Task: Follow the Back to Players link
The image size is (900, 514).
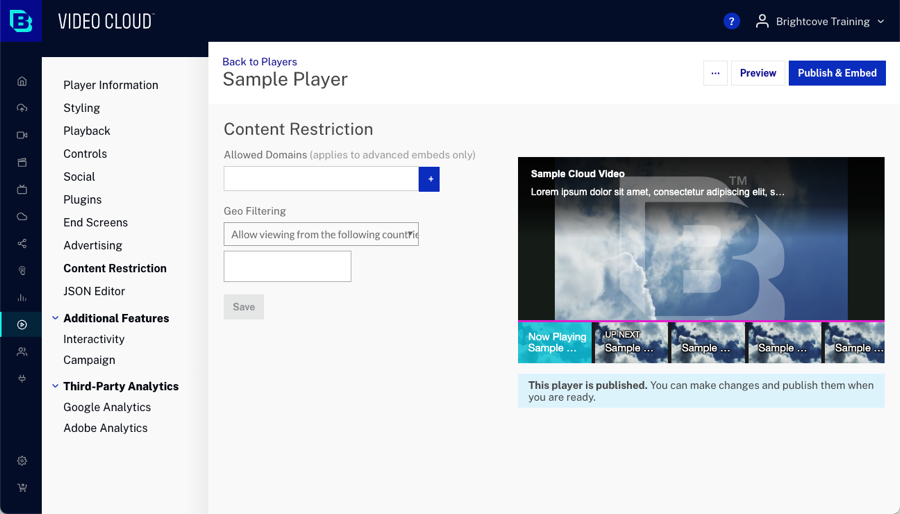Action: pos(259,62)
